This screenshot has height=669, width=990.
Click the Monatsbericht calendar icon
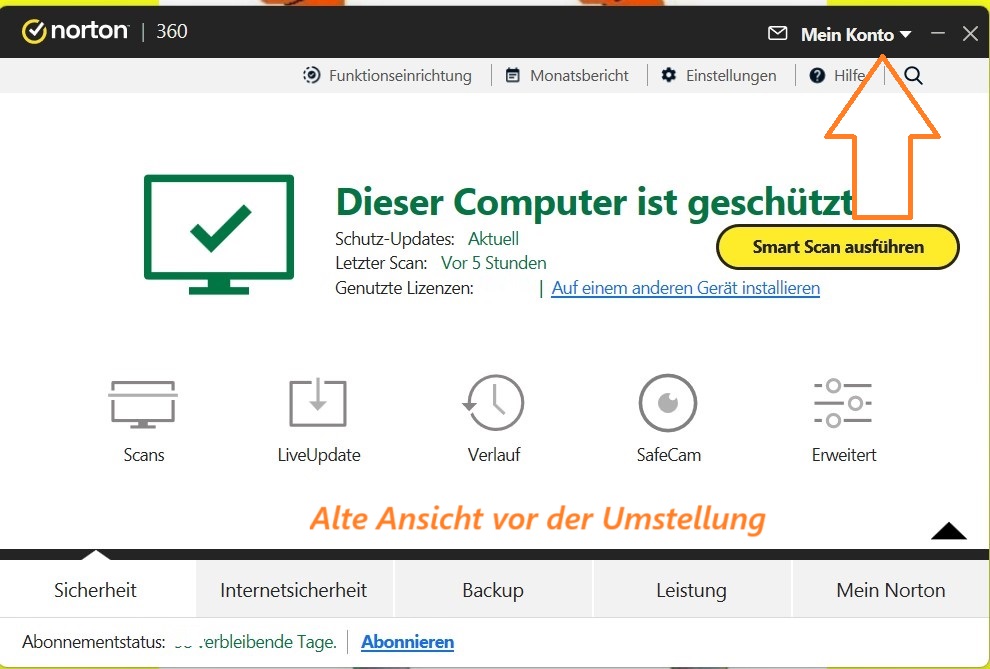pyautogui.click(x=513, y=75)
